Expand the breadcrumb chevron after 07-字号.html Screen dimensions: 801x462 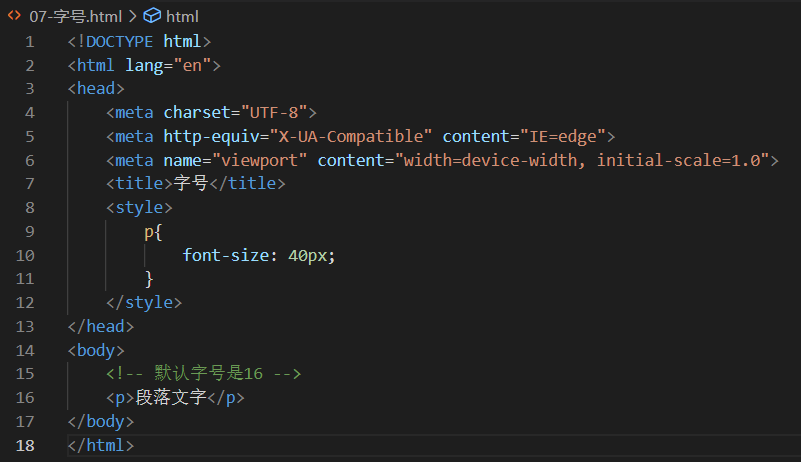[133, 16]
